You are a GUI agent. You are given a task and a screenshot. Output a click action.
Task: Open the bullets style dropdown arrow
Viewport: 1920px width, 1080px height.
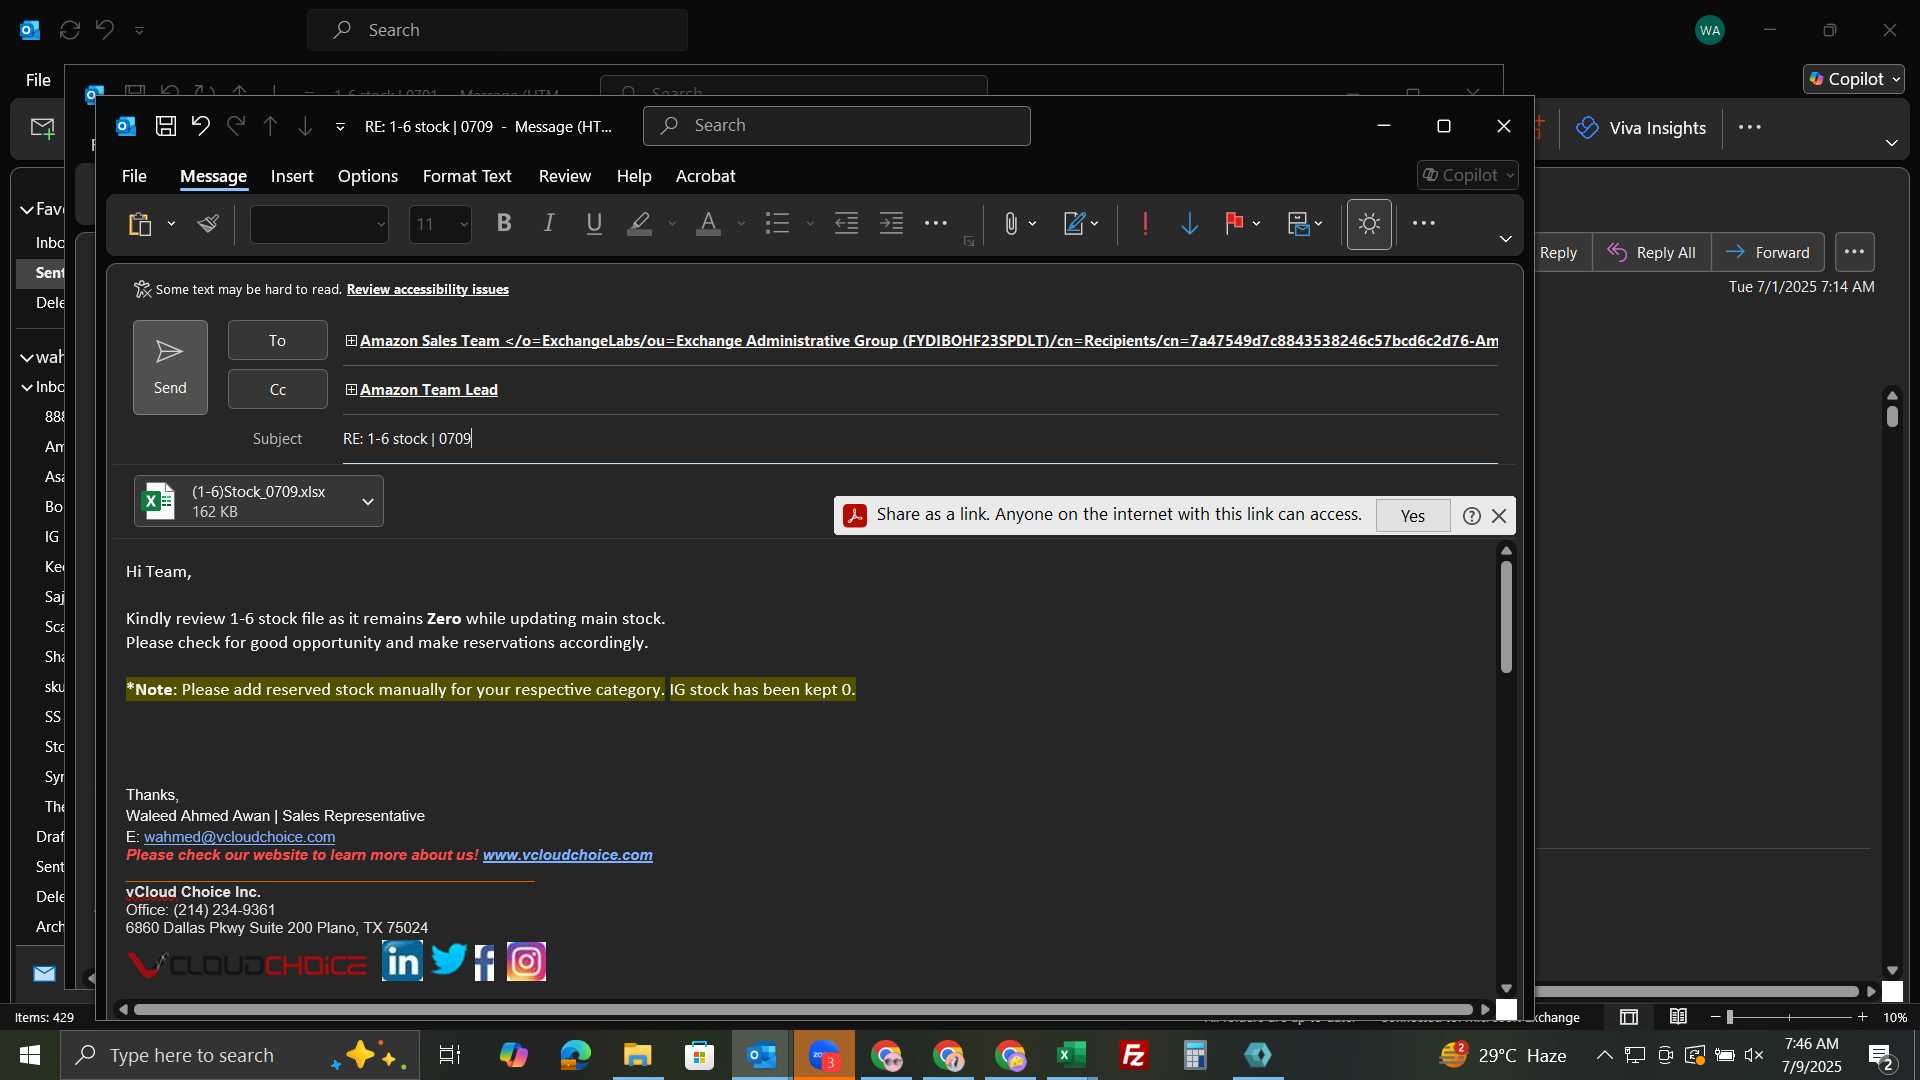pos(810,224)
